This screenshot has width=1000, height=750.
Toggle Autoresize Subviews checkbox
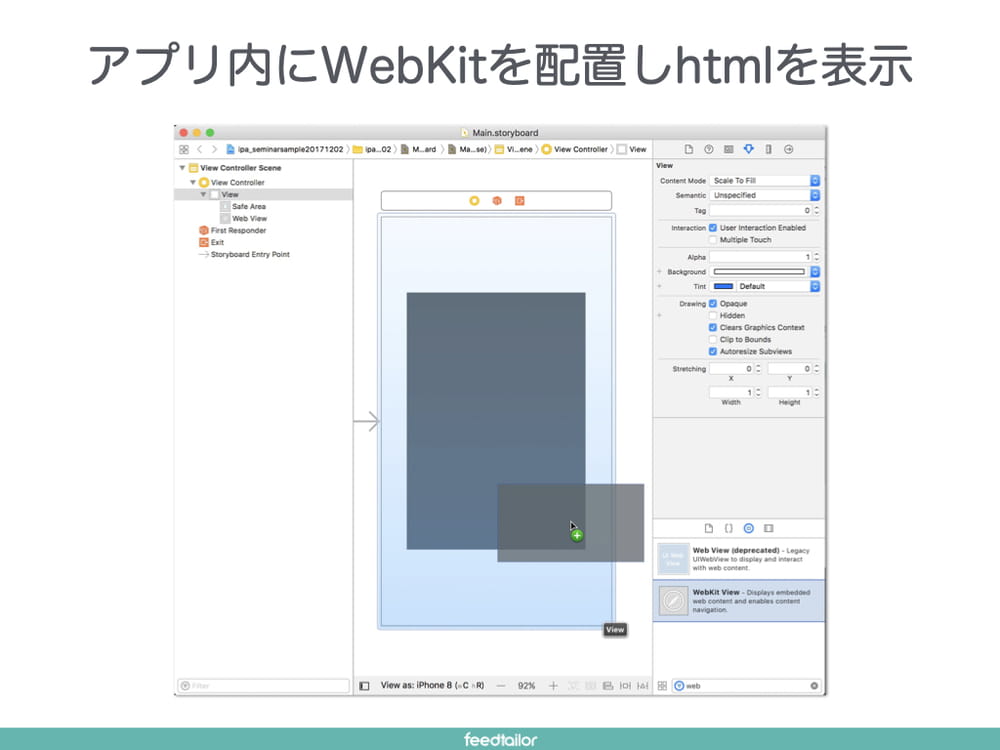713,351
